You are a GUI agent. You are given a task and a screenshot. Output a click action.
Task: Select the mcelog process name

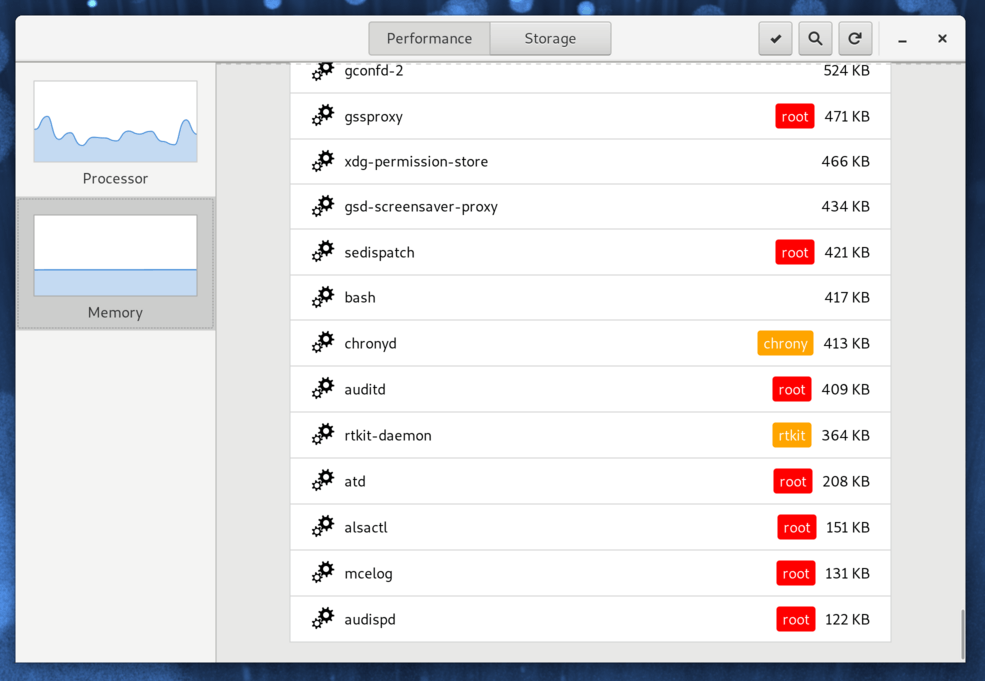(369, 574)
